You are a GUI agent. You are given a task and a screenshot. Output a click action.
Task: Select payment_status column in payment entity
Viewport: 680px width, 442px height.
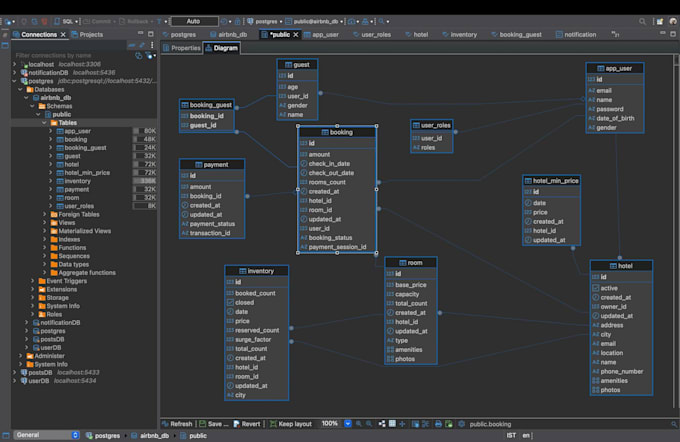[212, 224]
